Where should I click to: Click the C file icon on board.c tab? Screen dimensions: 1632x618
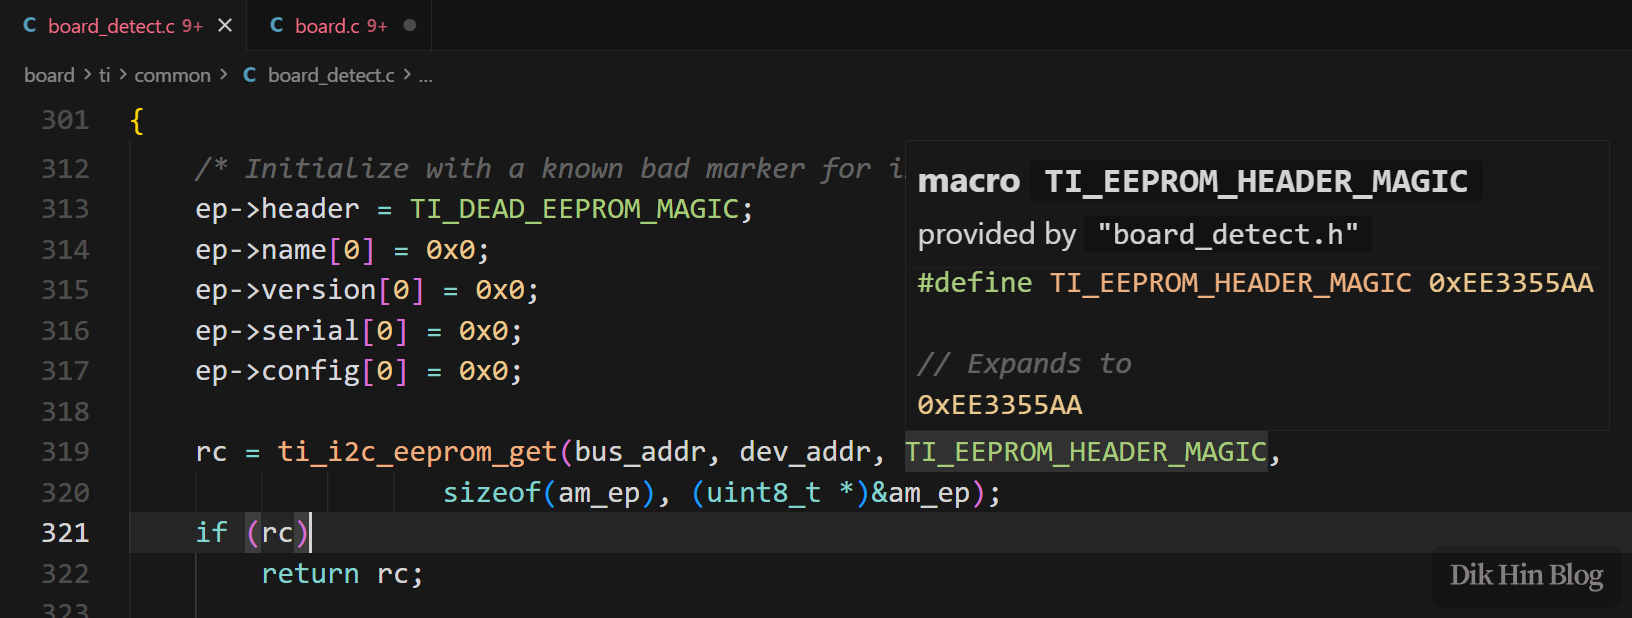[277, 25]
